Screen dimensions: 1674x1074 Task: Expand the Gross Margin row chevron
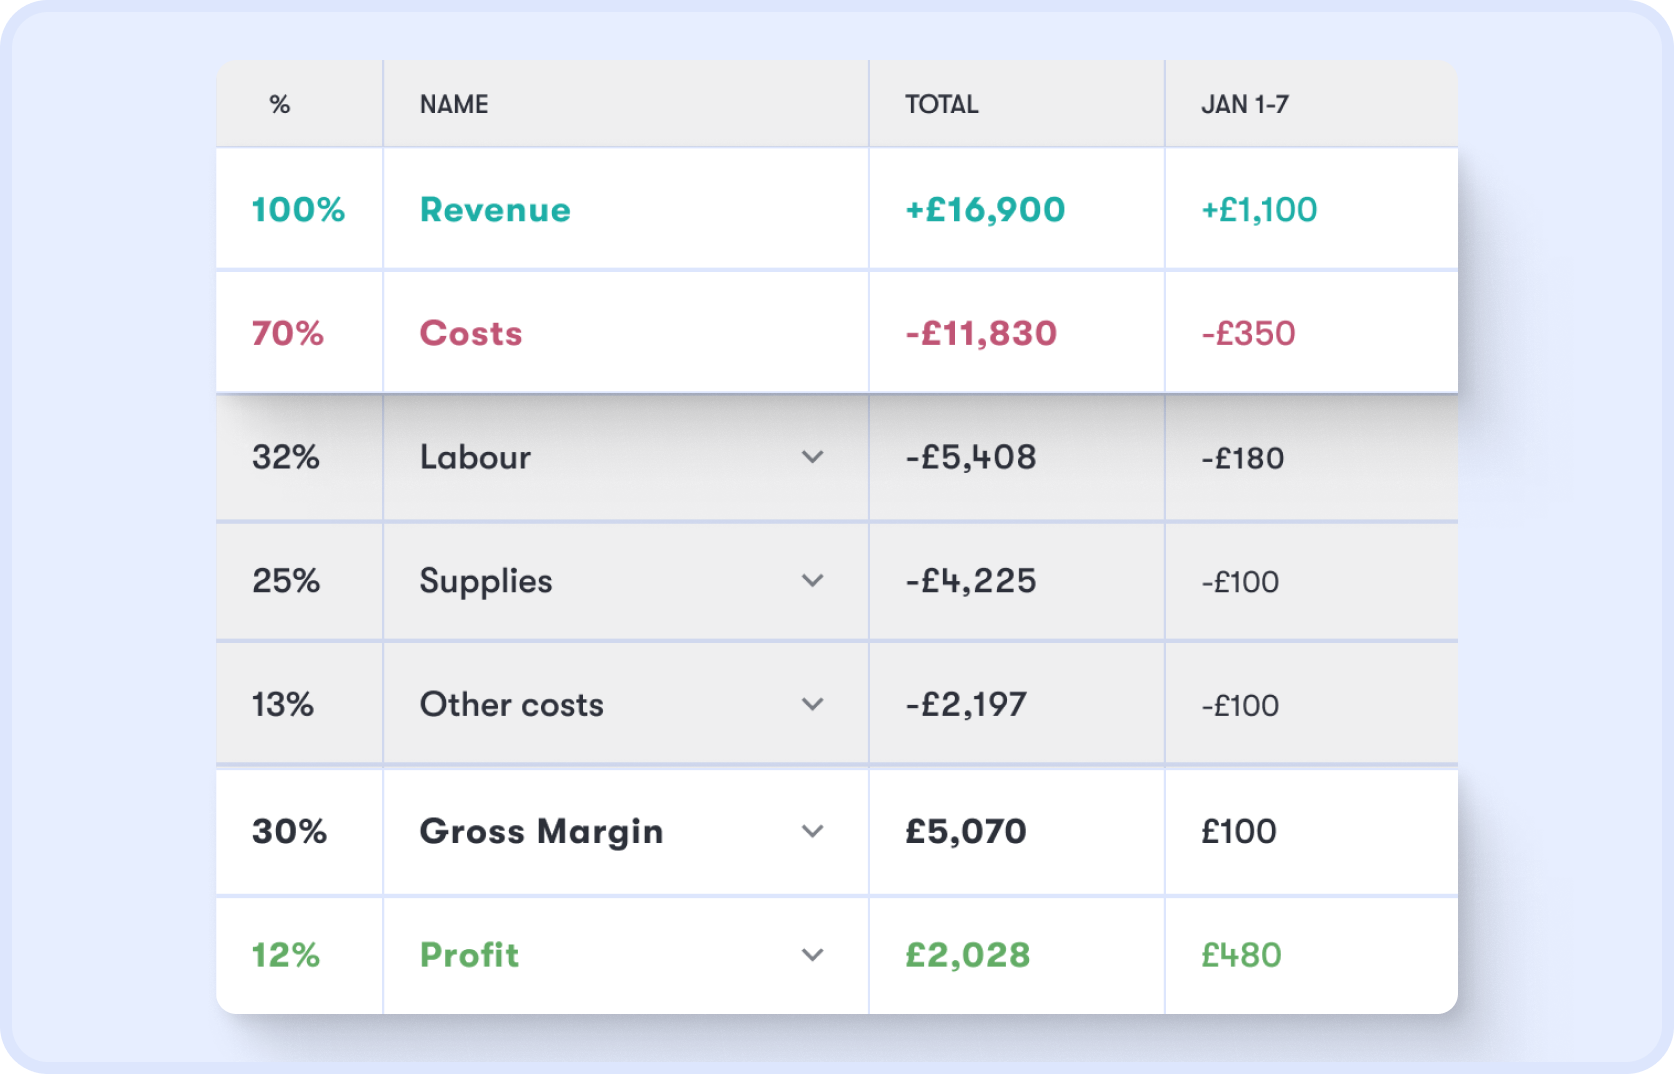click(x=811, y=831)
